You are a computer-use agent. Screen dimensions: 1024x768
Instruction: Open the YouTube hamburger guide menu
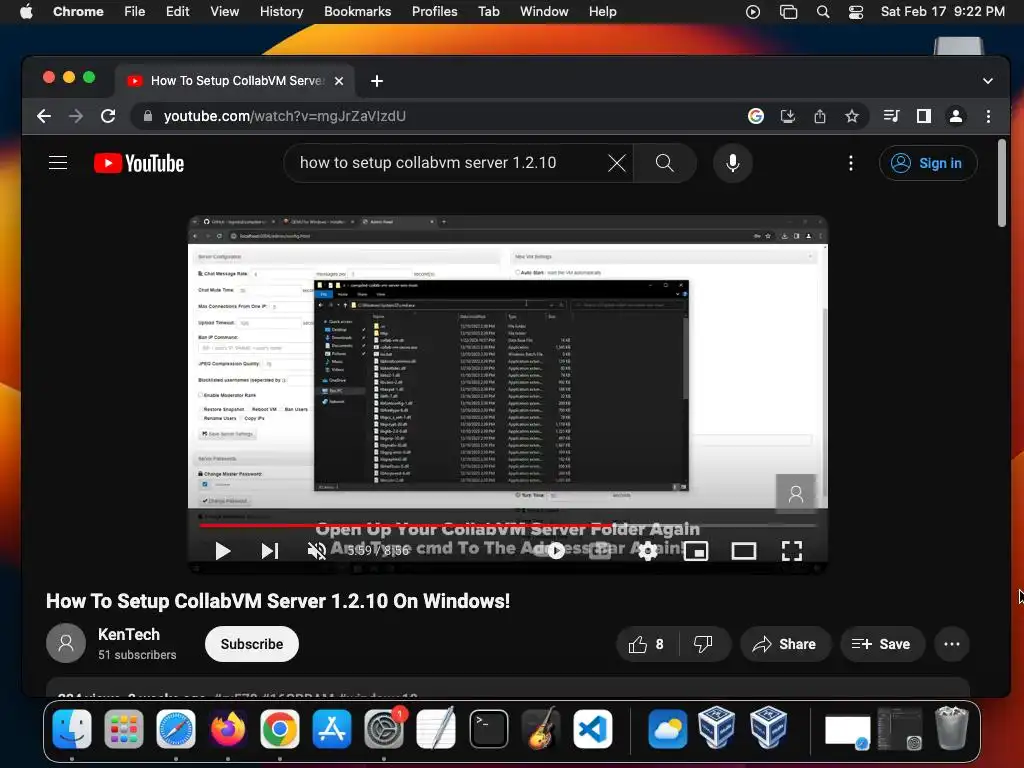coord(58,163)
